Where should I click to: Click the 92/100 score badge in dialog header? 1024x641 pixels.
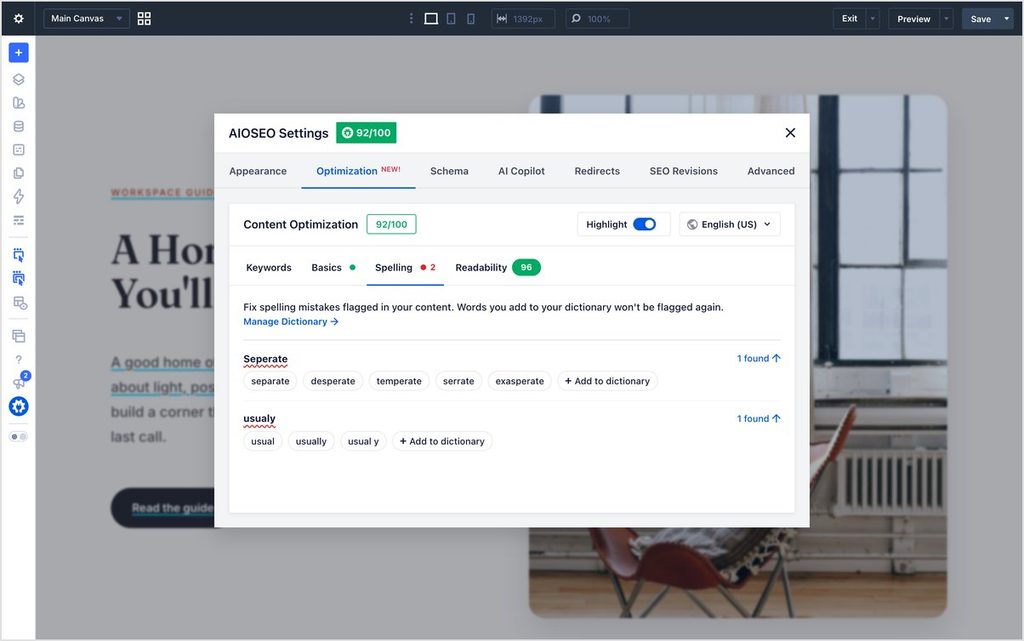(366, 133)
